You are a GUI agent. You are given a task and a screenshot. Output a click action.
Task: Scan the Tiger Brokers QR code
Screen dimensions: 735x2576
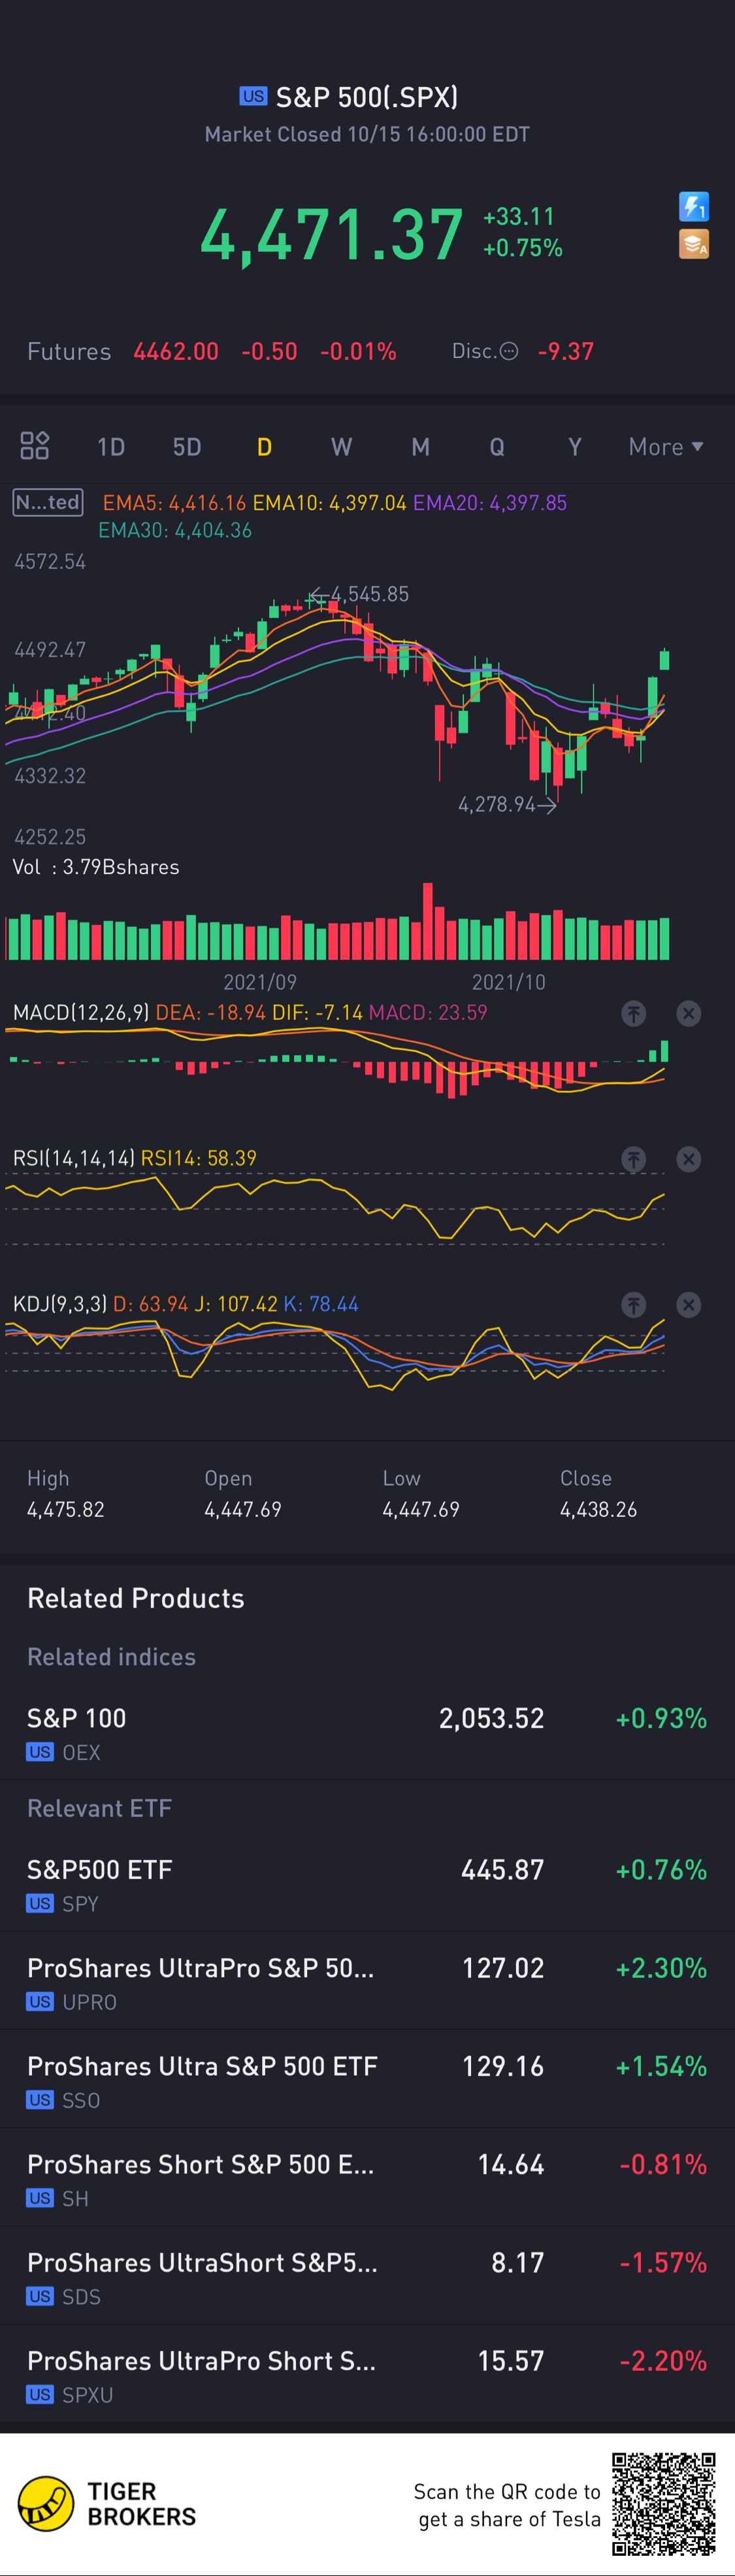tap(663, 2503)
